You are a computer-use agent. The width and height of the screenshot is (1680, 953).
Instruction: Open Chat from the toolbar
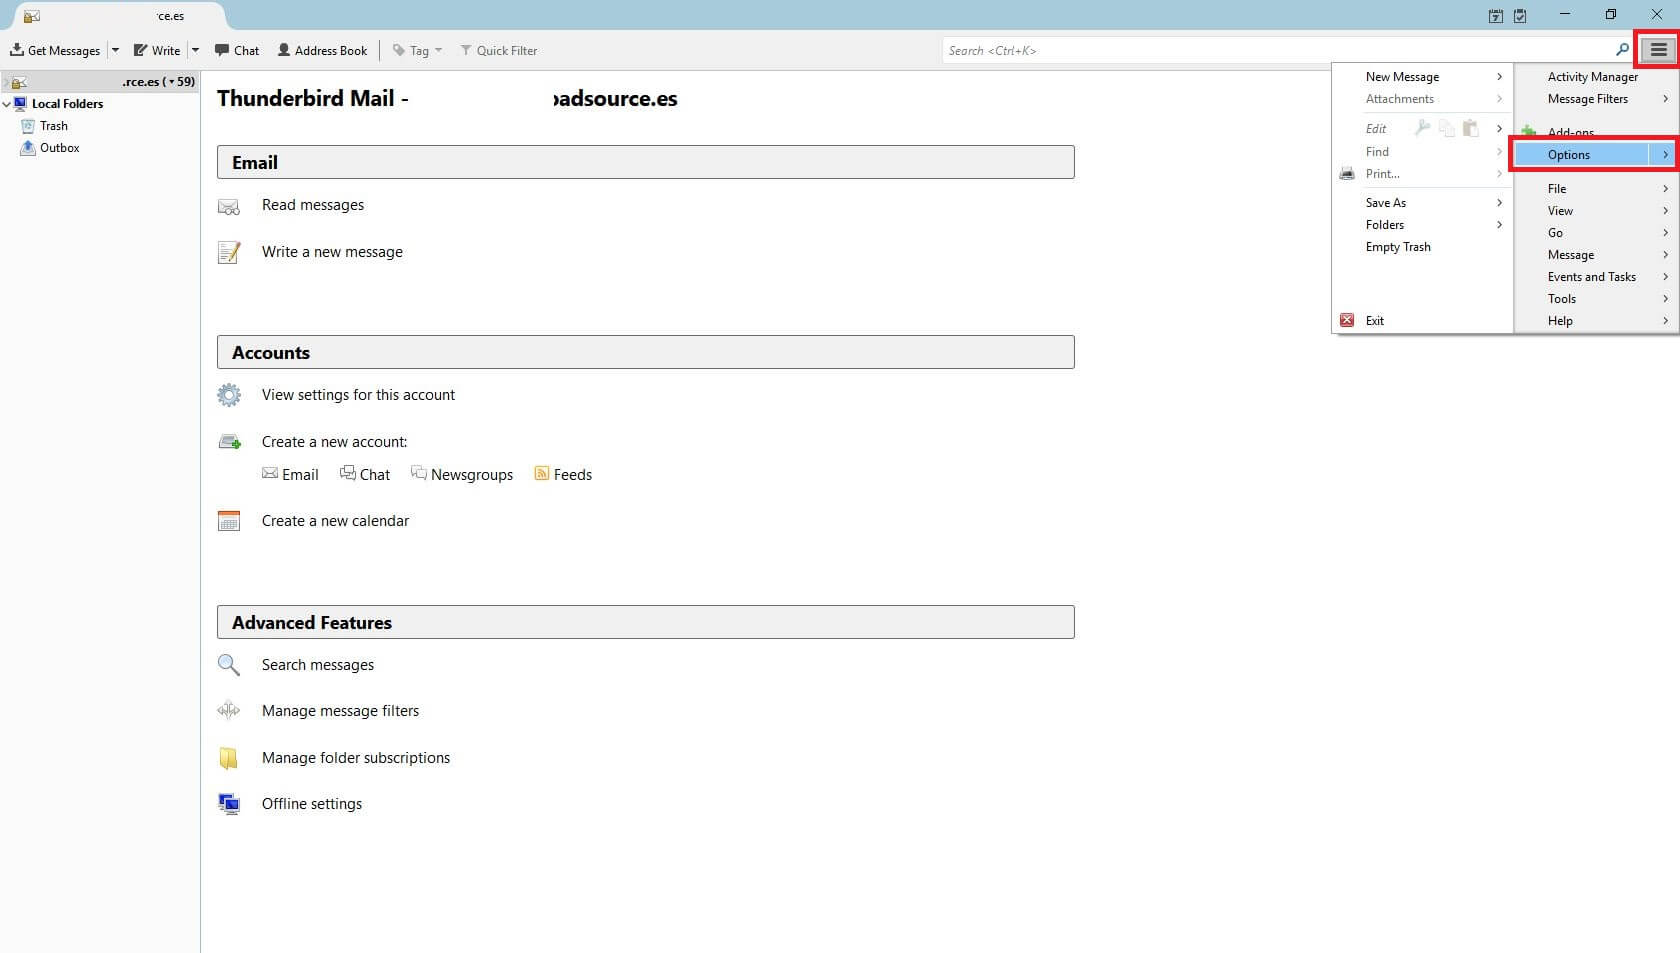pos(237,50)
